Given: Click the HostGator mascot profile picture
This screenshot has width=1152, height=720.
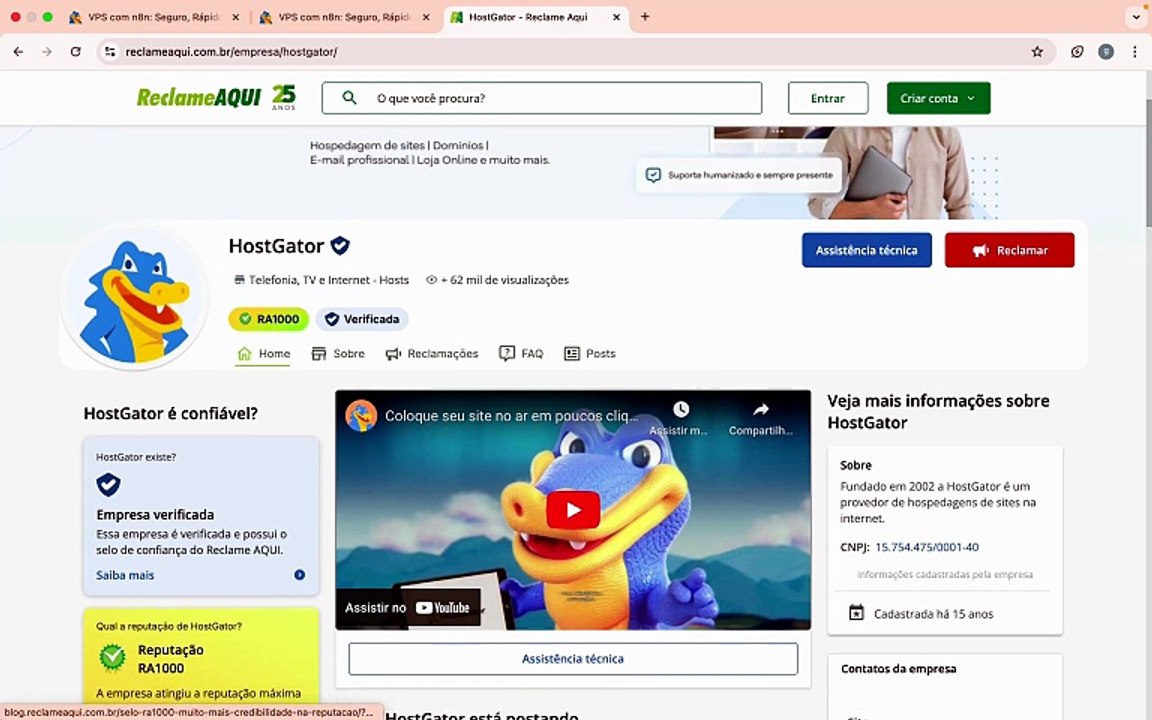Looking at the screenshot, I should pos(134,298).
